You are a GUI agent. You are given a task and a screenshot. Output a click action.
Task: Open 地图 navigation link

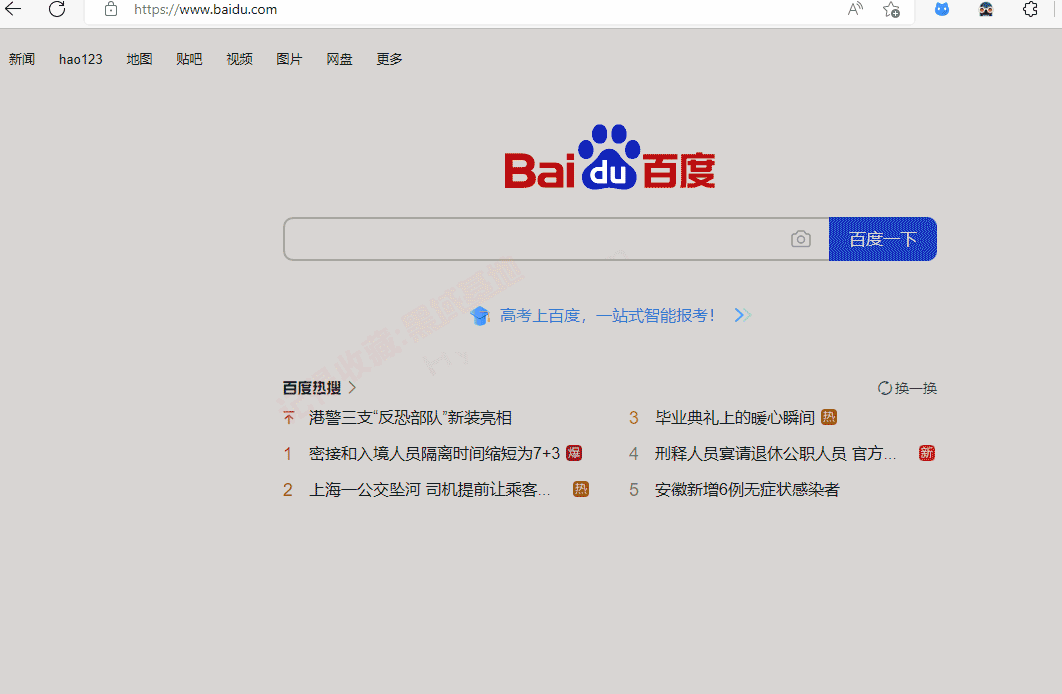tap(140, 59)
